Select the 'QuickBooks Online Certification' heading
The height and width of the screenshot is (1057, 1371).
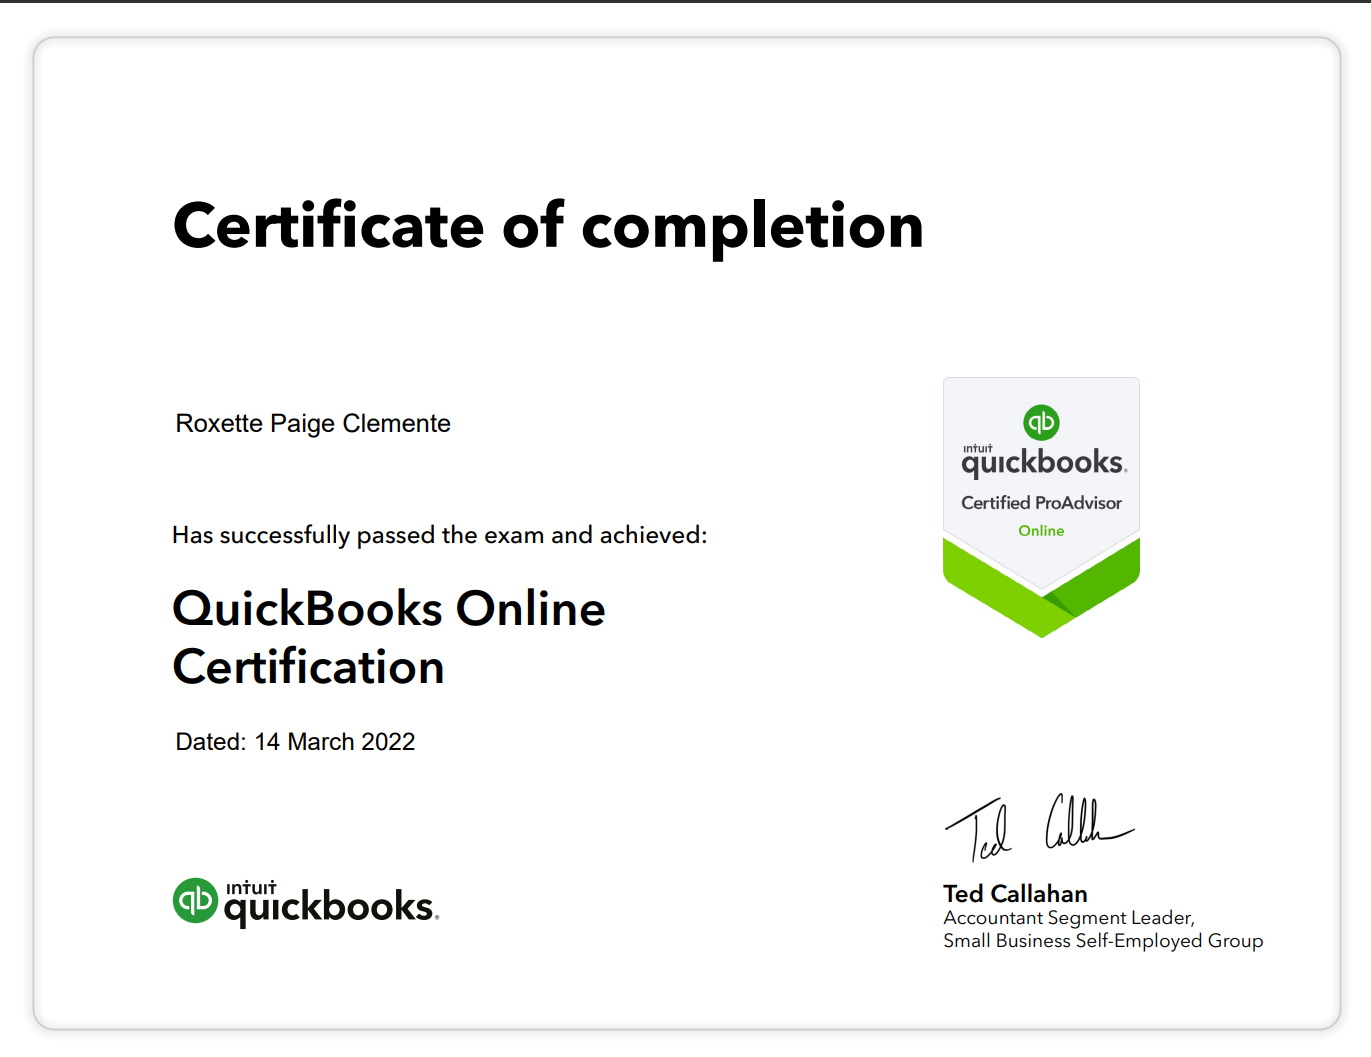[389, 637]
